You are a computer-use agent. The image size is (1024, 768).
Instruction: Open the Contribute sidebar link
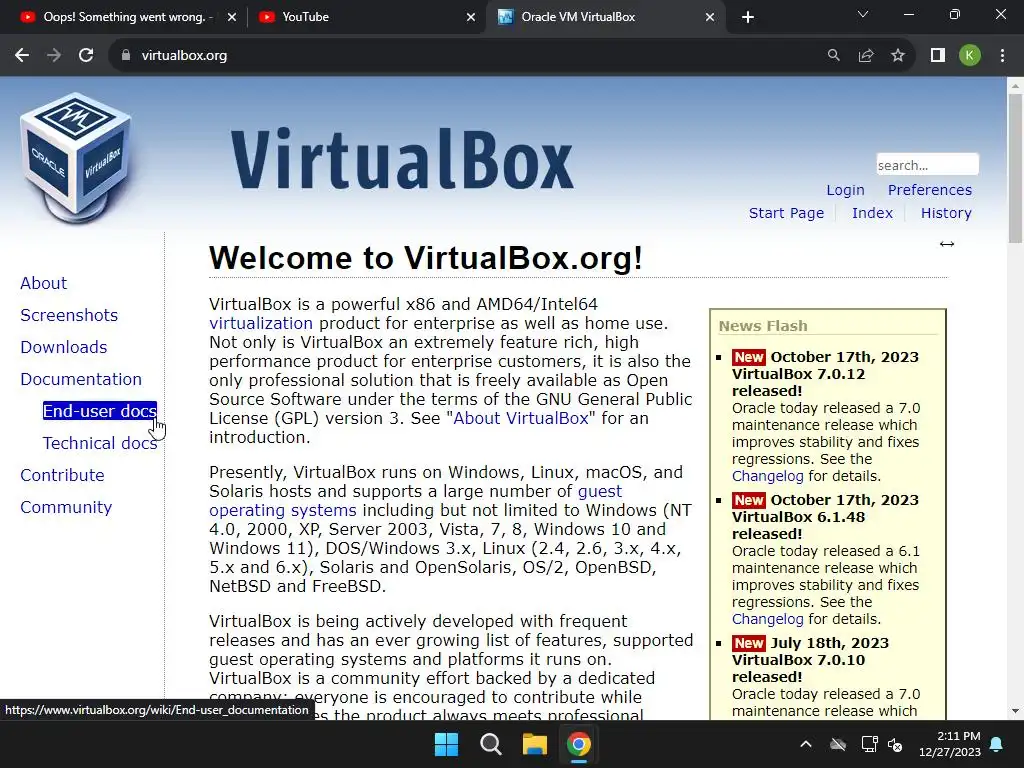(x=63, y=475)
